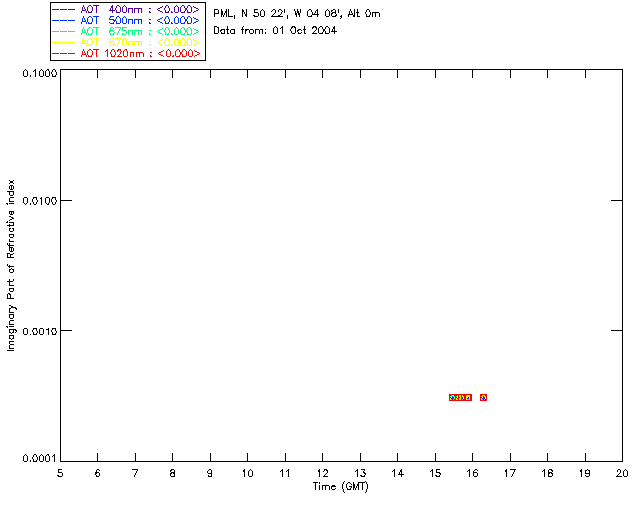
Task: Click the PML station location text
Action: (297, 14)
